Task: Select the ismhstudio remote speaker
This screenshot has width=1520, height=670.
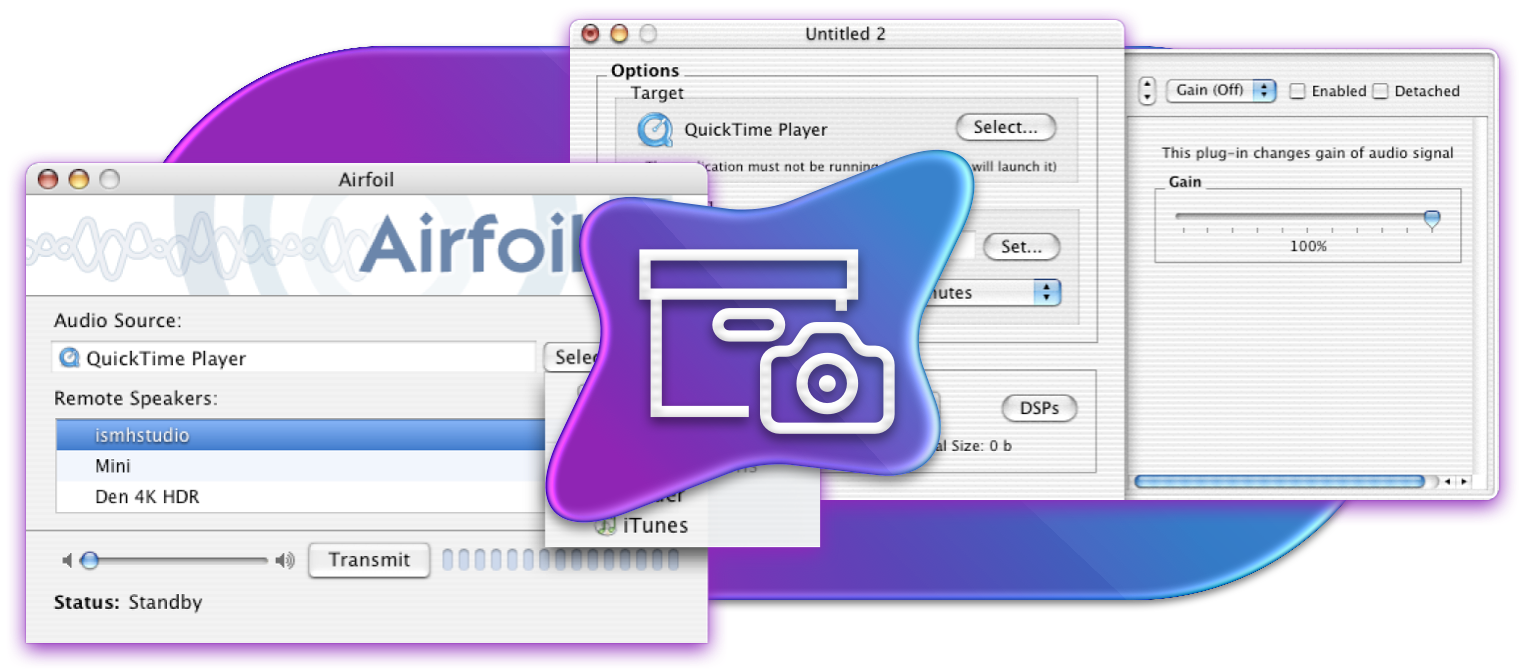Action: pyautogui.click(x=300, y=435)
